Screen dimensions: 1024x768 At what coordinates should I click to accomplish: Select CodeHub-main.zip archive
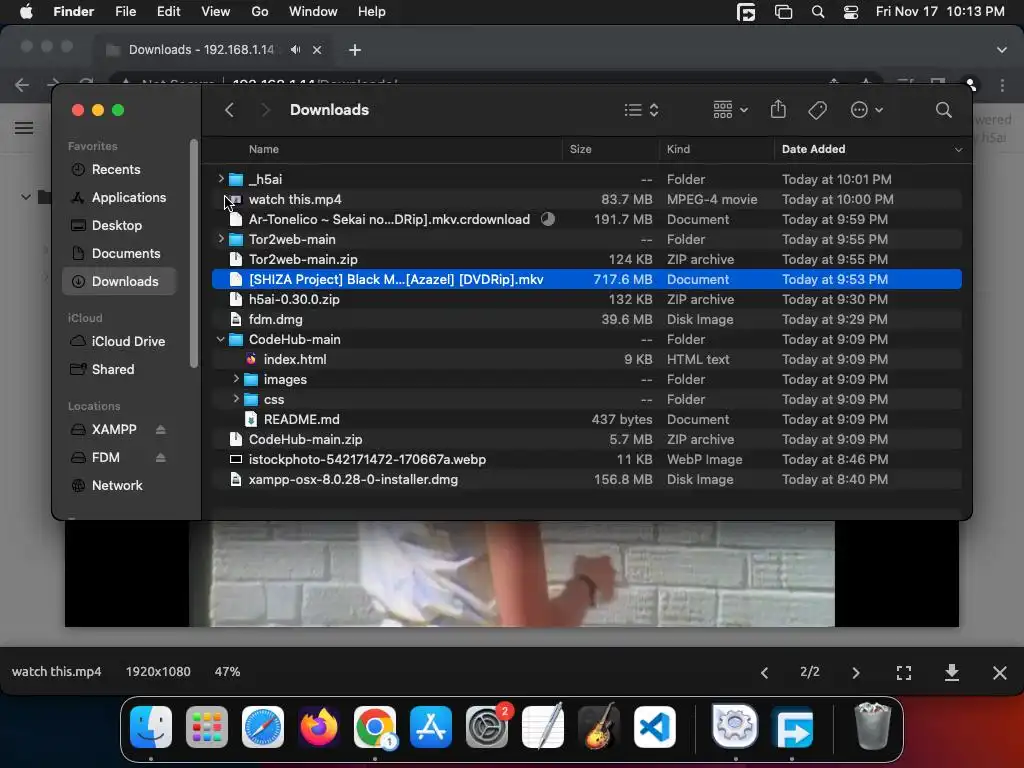coord(586,440)
